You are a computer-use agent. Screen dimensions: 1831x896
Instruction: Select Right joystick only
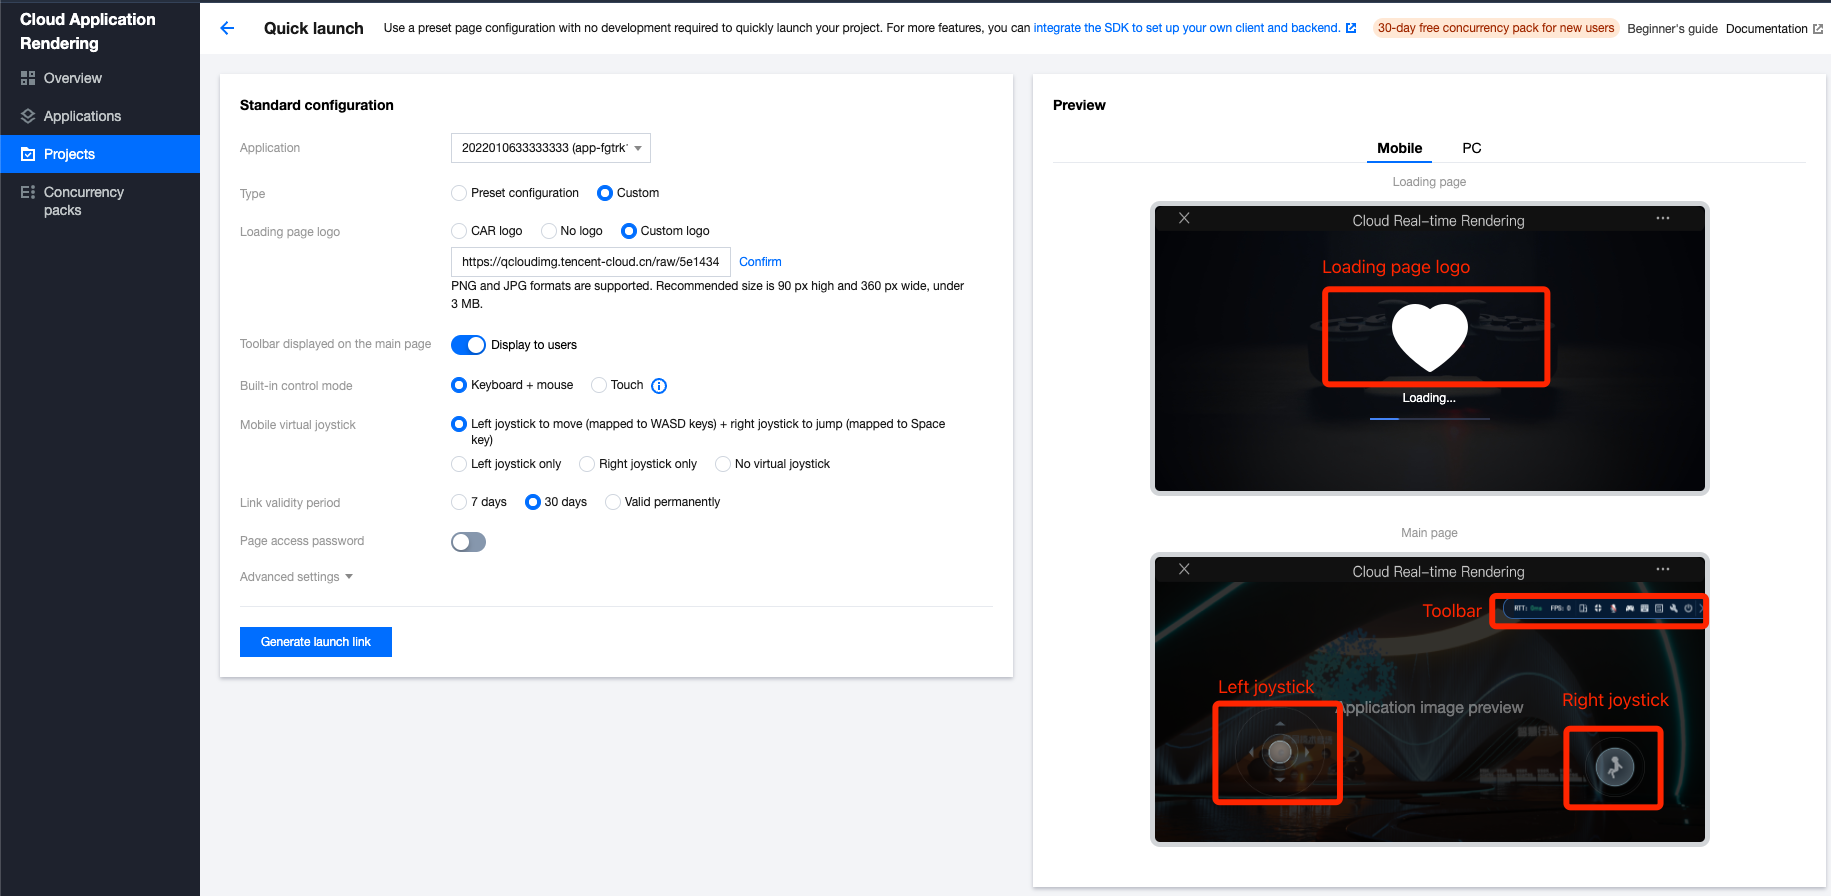[x=587, y=464]
